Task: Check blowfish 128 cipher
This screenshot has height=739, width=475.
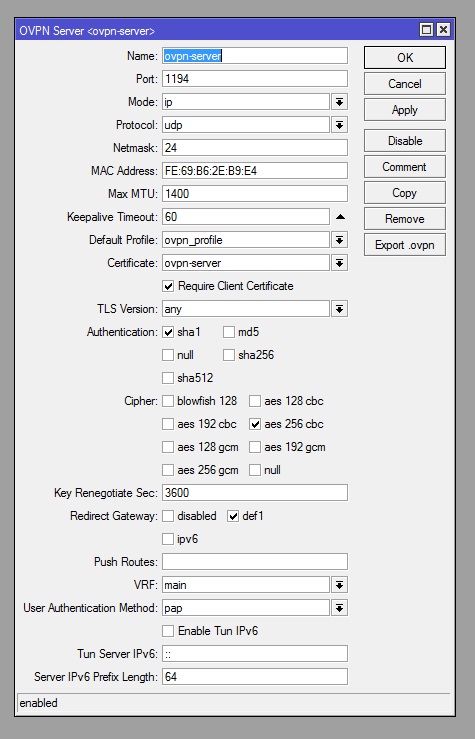Action: 168,401
